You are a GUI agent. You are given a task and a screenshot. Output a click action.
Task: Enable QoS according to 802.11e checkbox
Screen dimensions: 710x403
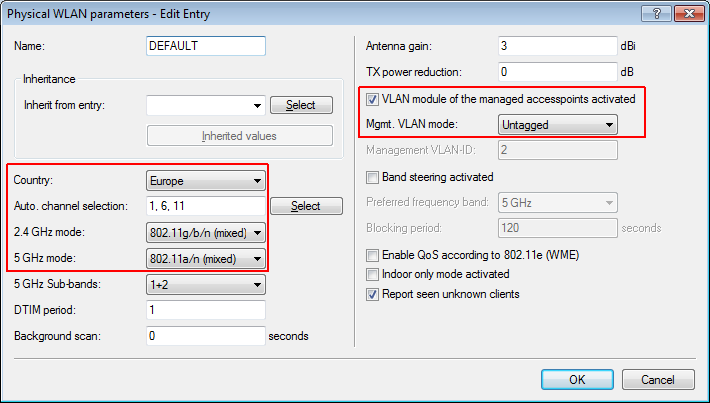tap(373, 255)
